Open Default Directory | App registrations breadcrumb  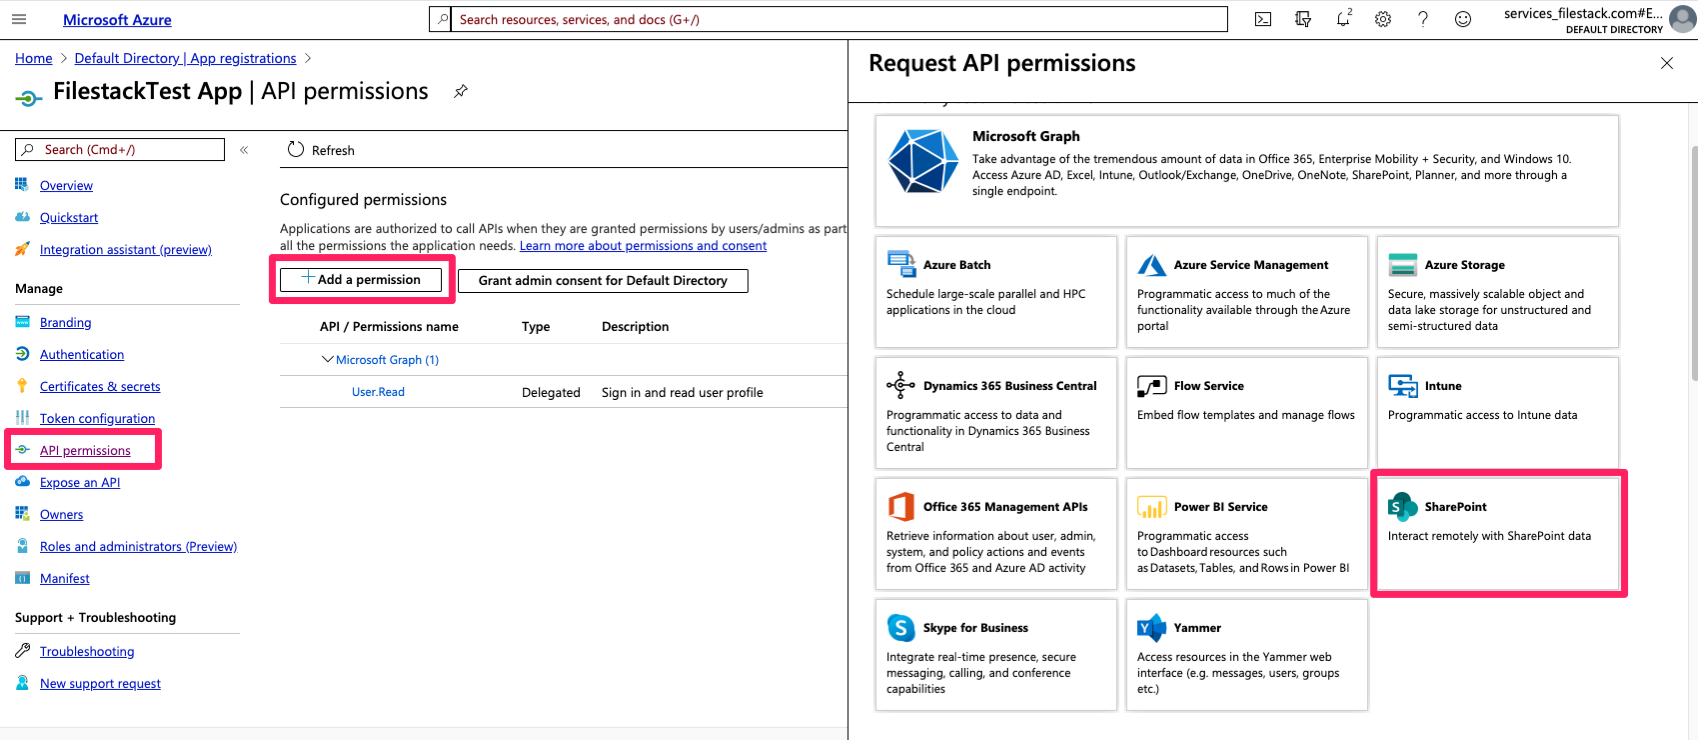[x=185, y=58]
